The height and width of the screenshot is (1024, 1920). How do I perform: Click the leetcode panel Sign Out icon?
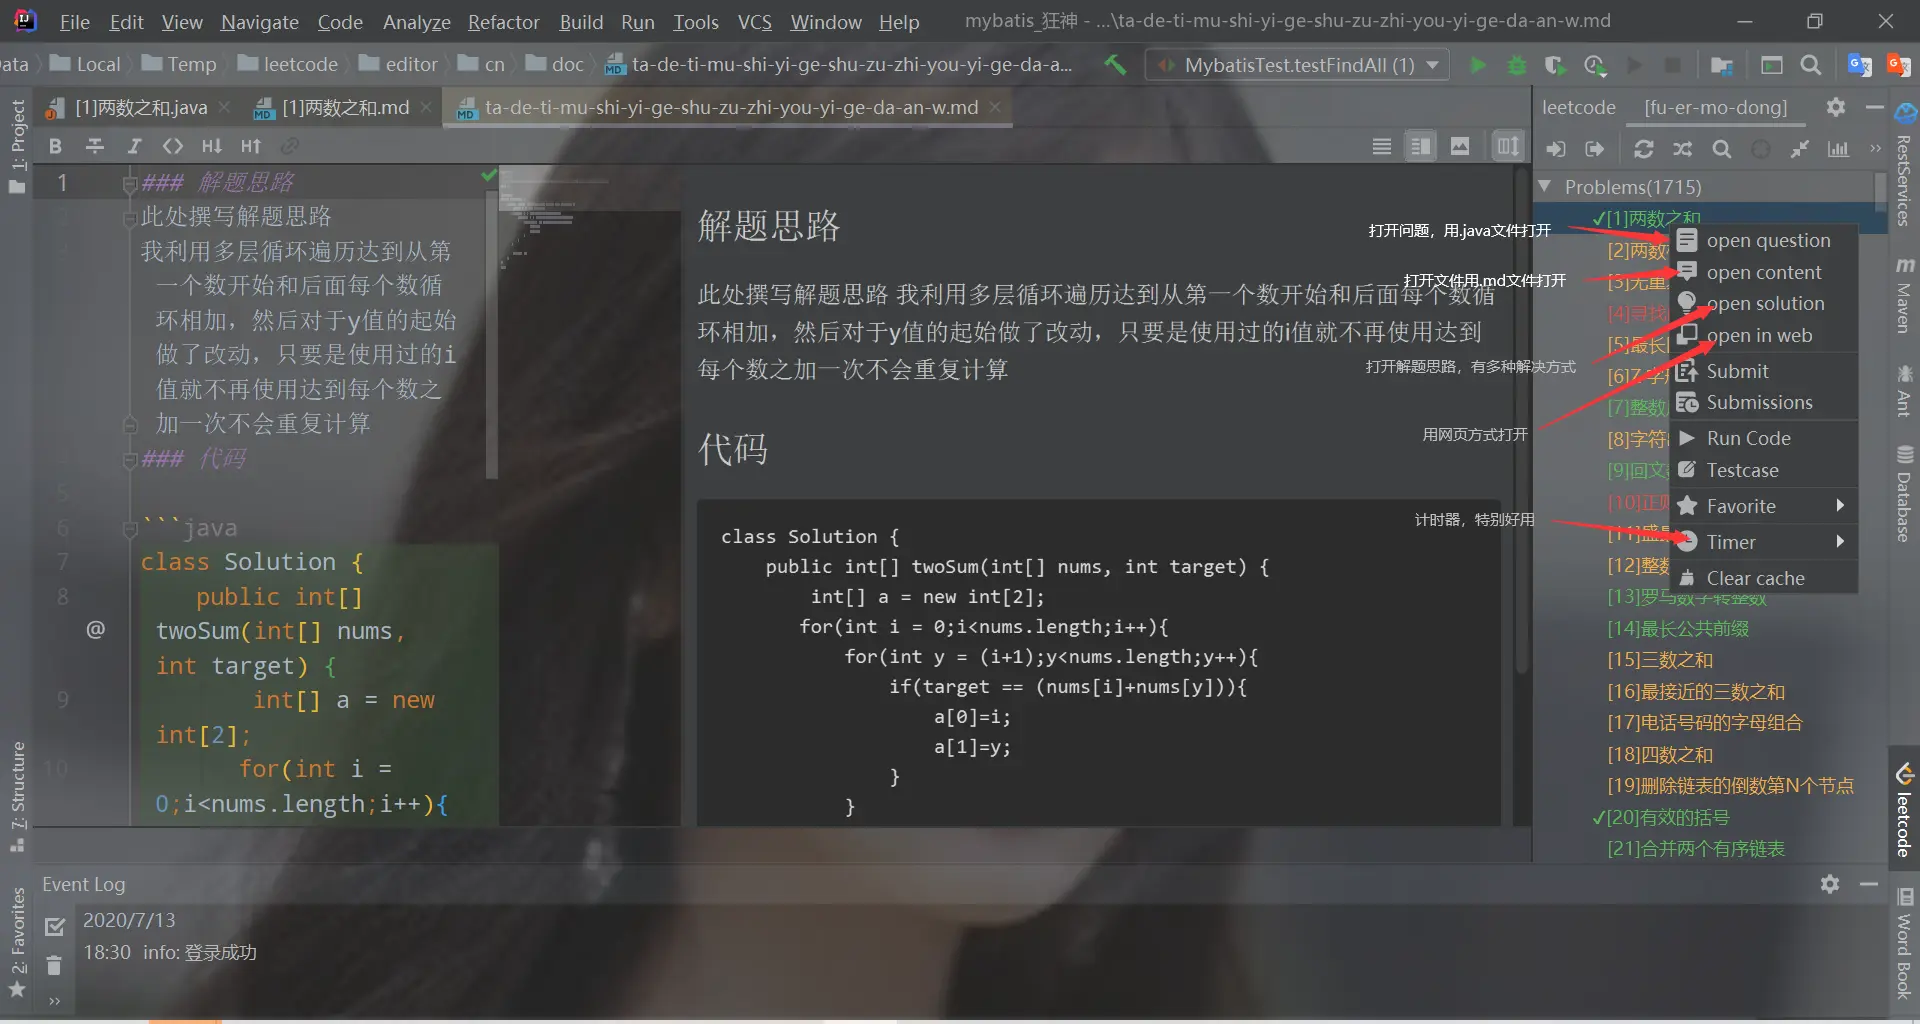tap(1595, 149)
